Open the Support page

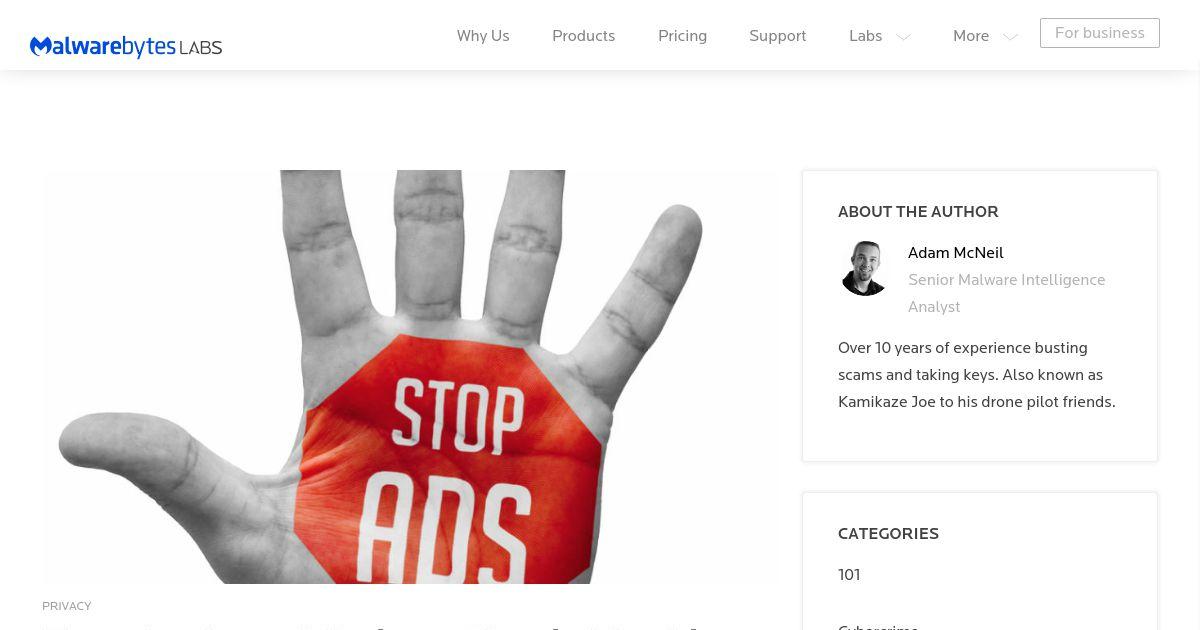coord(778,36)
